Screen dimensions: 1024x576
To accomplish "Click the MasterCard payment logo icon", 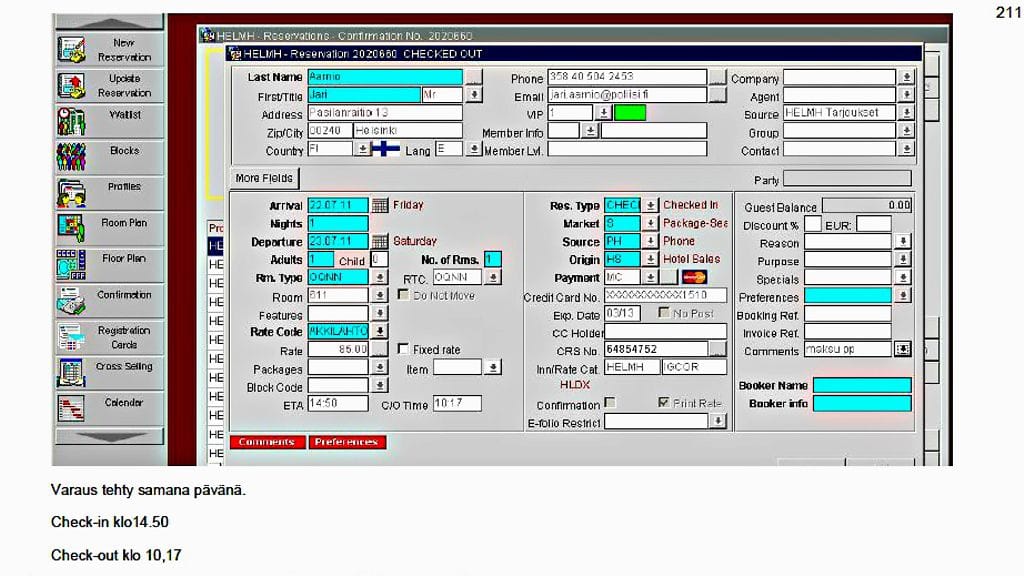I will [x=694, y=278].
